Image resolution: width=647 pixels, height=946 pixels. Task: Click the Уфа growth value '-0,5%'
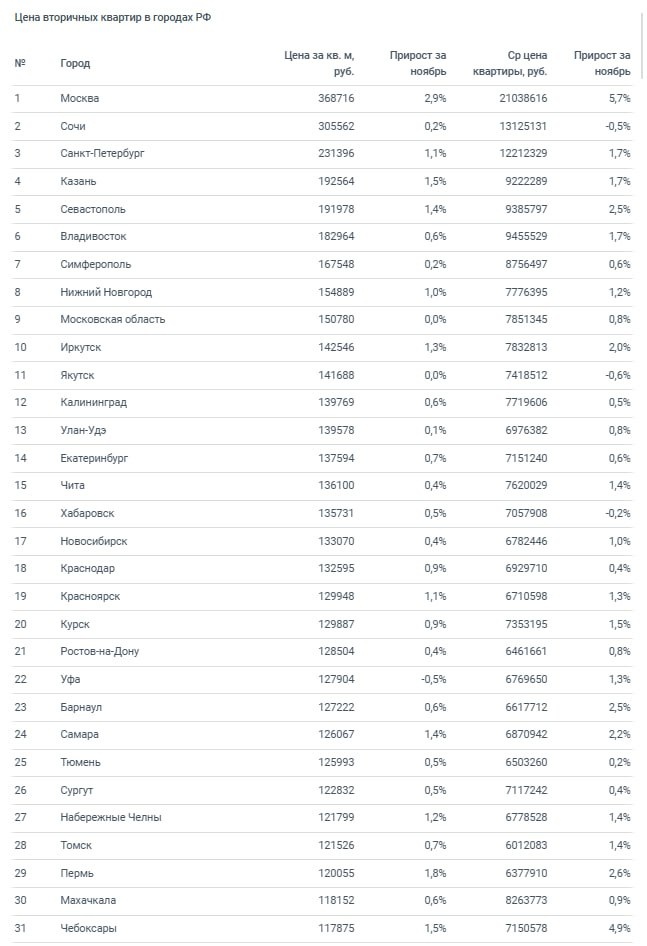pos(433,679)
